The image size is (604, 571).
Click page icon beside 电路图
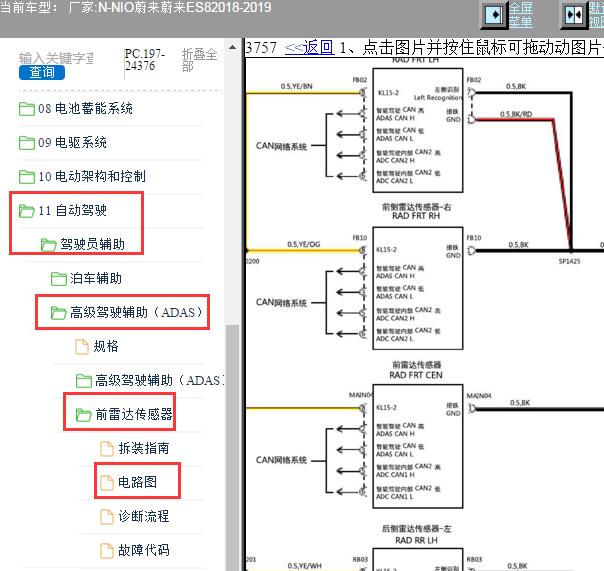pyautogui.click(x=107, y=482)
